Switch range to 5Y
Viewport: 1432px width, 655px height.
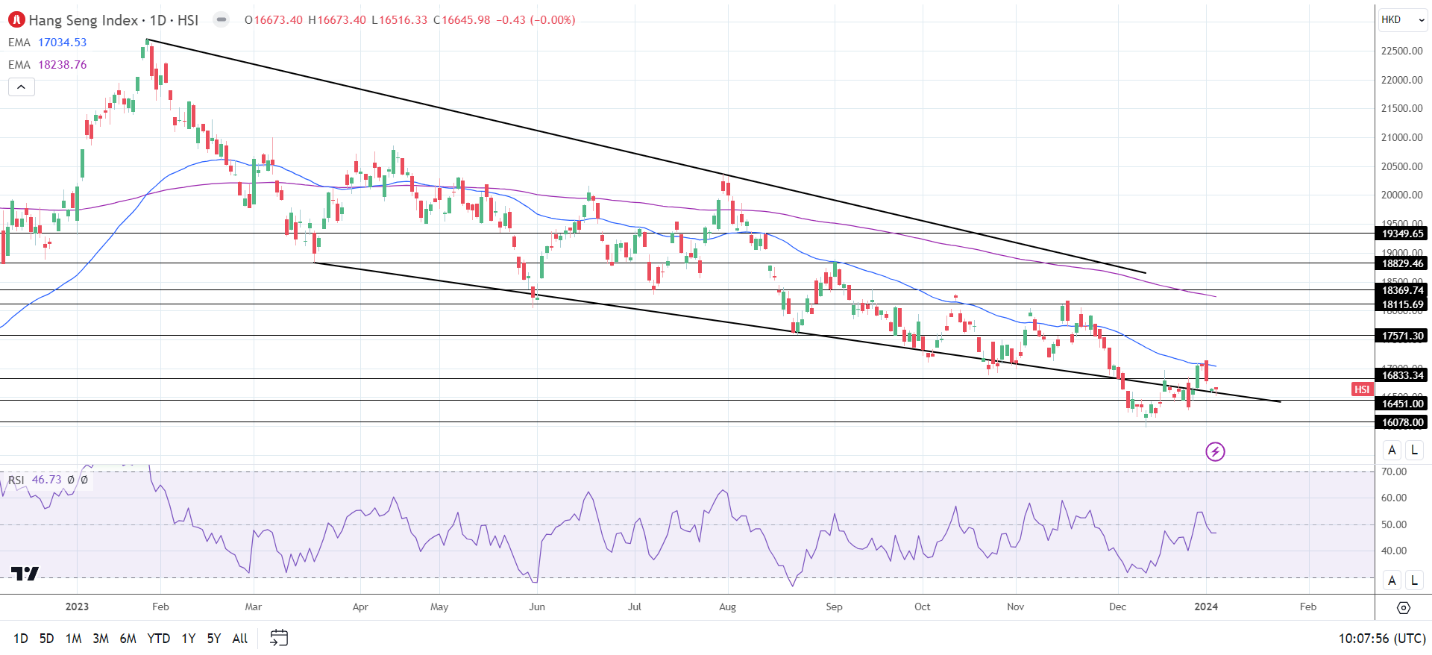[x=214, y=638]
